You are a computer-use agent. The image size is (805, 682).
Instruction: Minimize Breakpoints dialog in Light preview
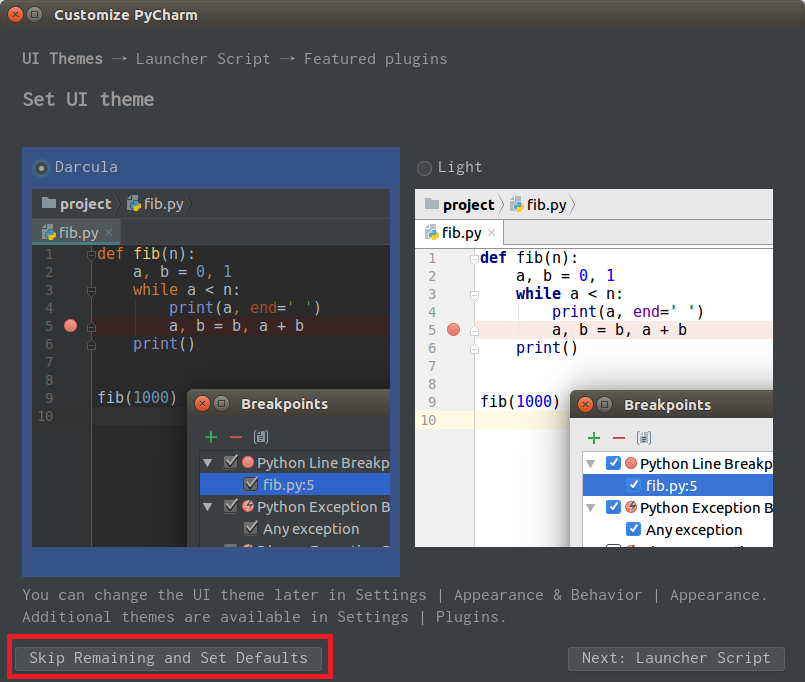coord(604,405)
